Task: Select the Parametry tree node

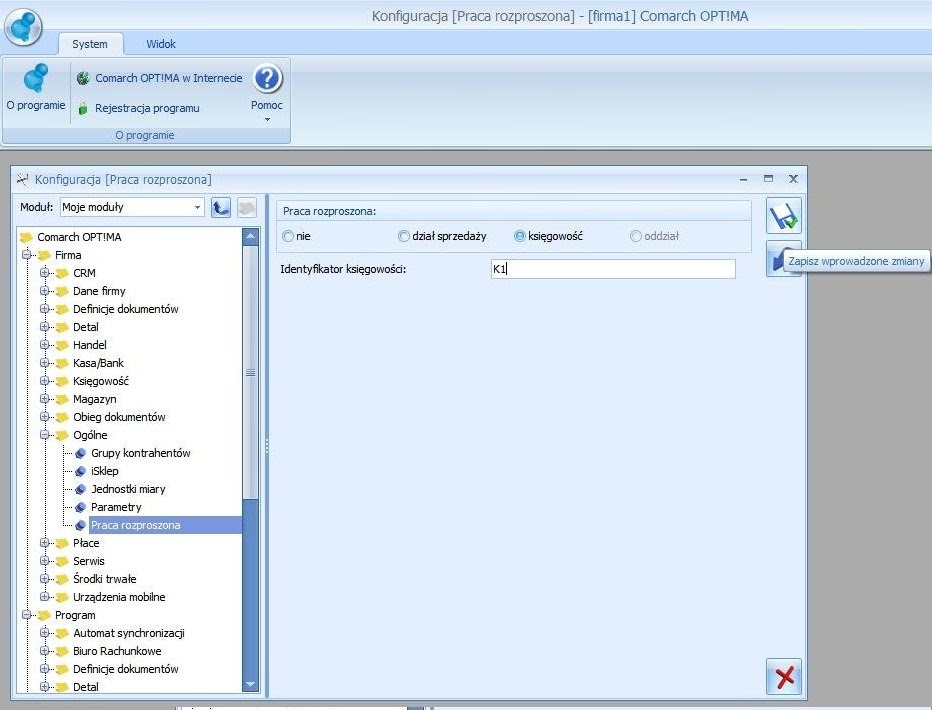Action: [116, 507]
